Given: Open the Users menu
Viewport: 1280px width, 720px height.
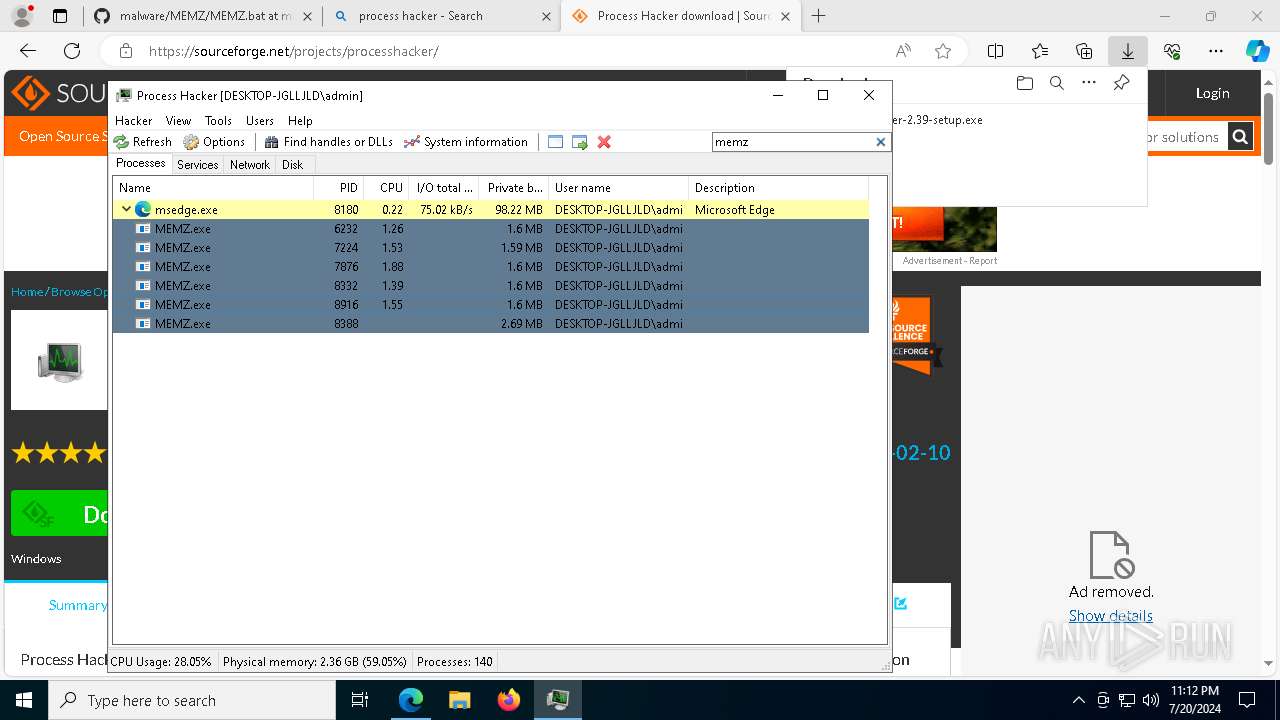Looking at the screenshot, I should [260, 120].
